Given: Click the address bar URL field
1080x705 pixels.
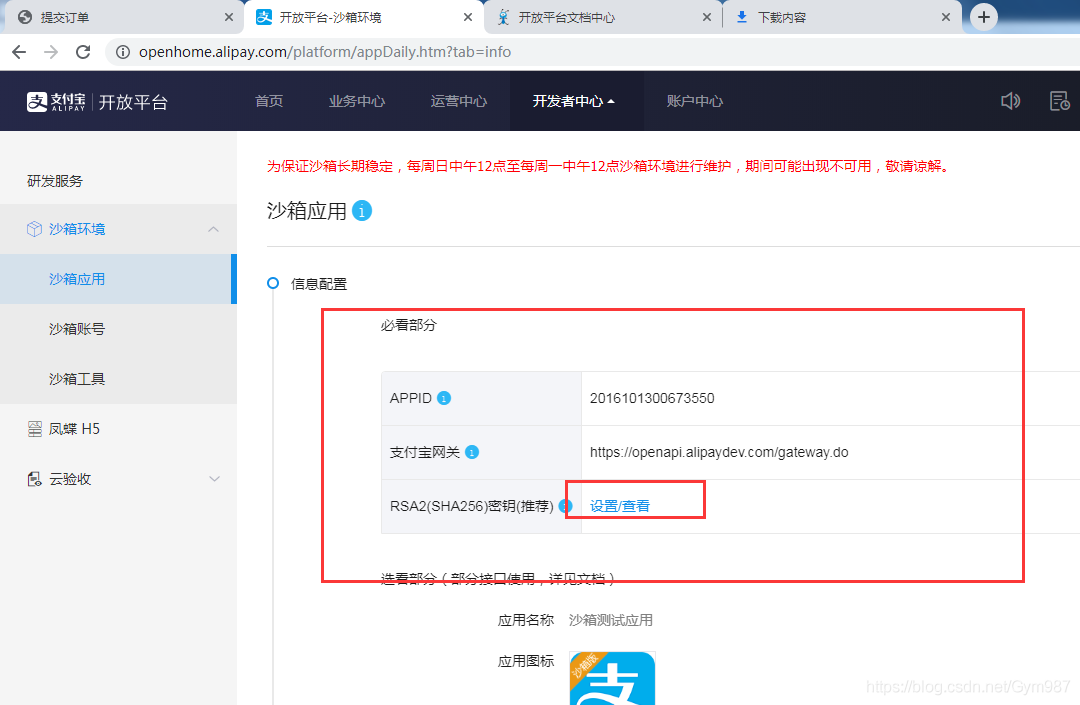Looking at the screenshot, I should pos(592,52).
